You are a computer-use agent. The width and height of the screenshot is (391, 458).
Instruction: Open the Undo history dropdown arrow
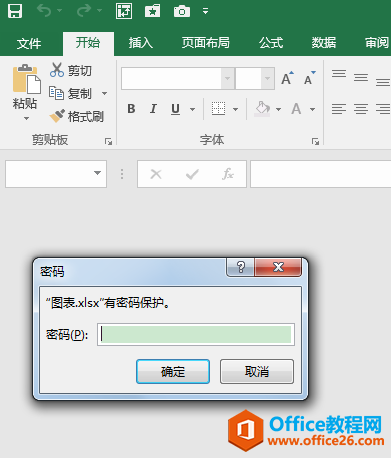tap(60, 11)
